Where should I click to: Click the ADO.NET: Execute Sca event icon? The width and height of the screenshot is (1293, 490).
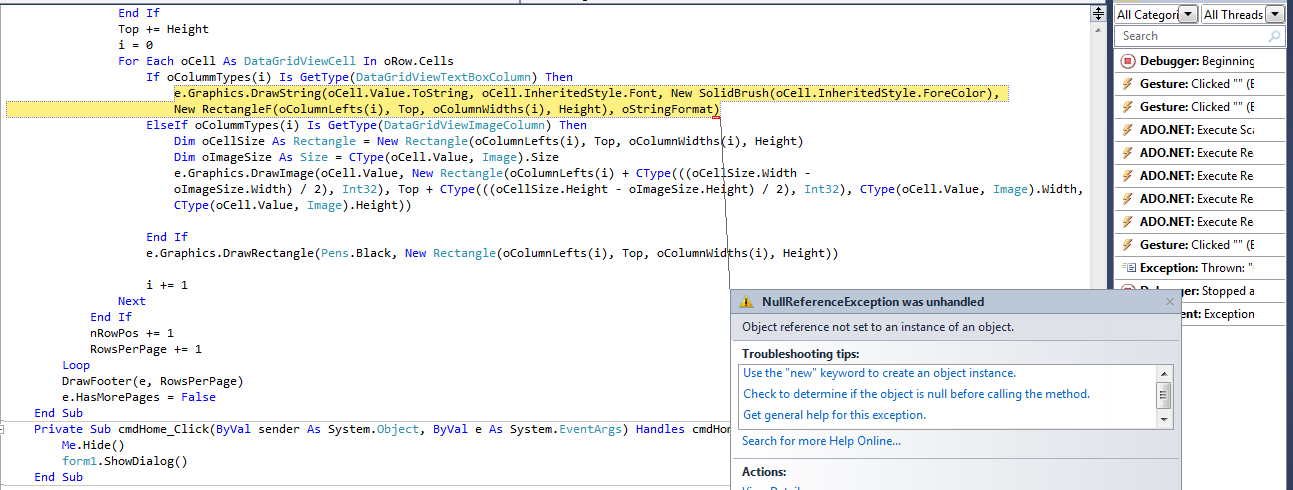(x=1127, y=130)
